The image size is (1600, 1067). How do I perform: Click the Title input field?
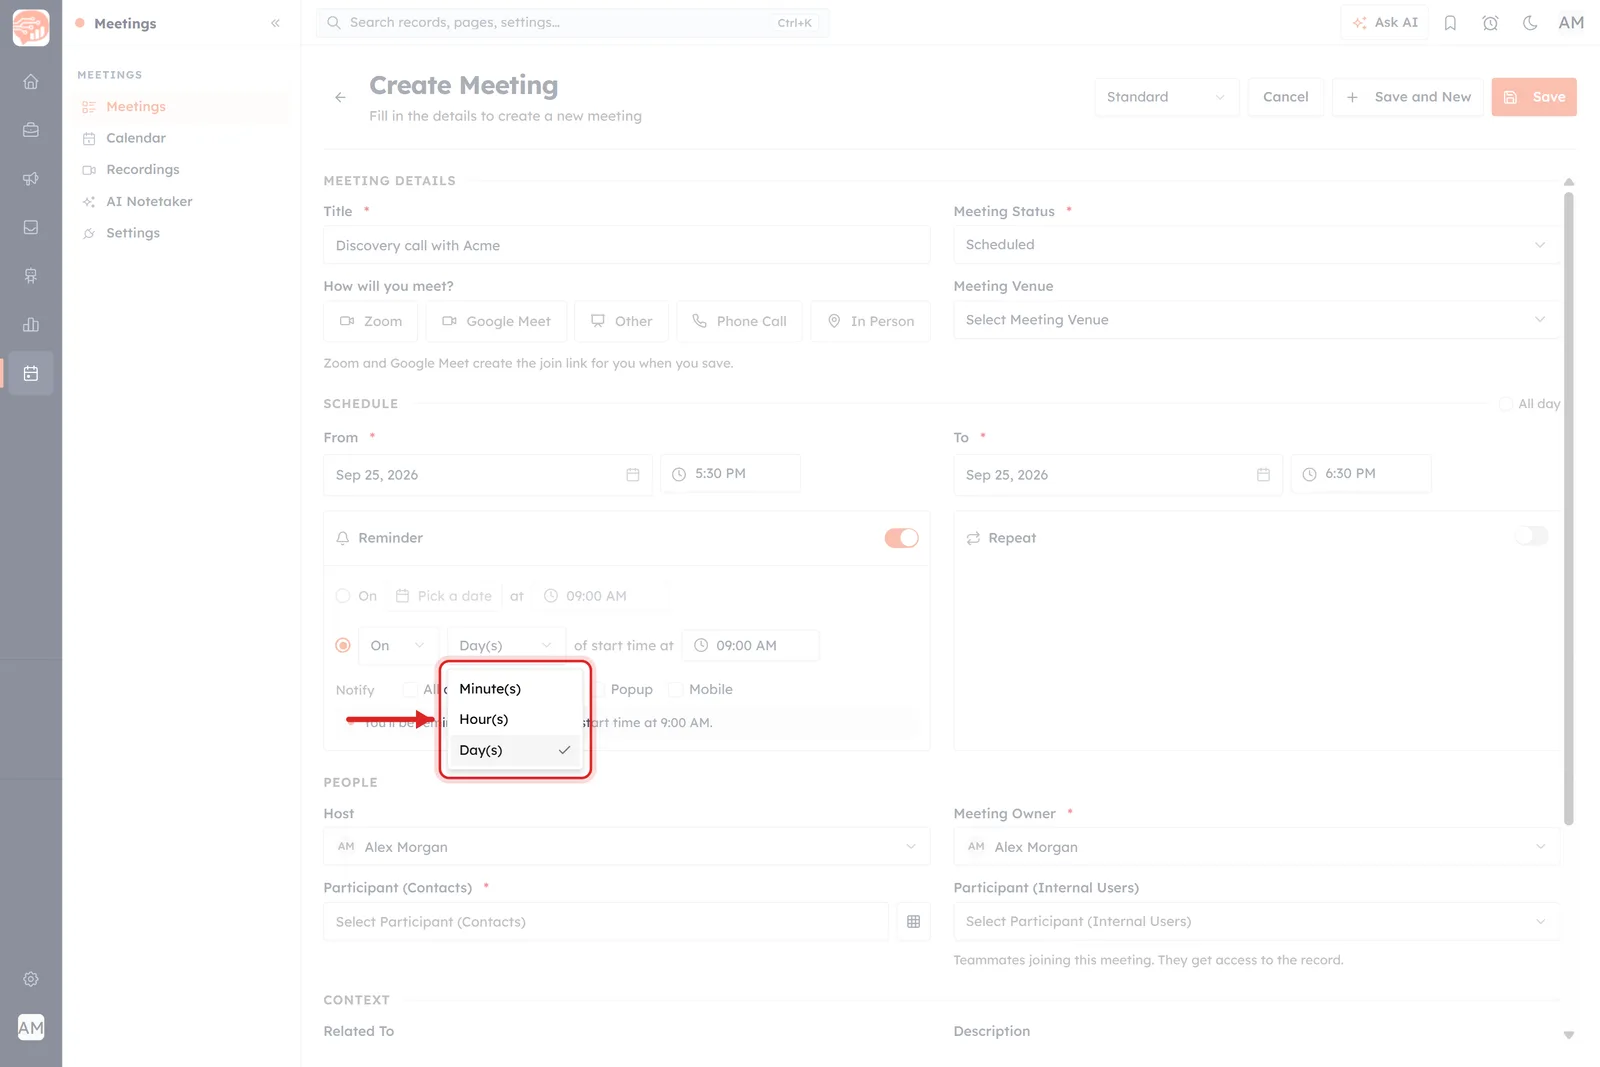tap(626, 245)
